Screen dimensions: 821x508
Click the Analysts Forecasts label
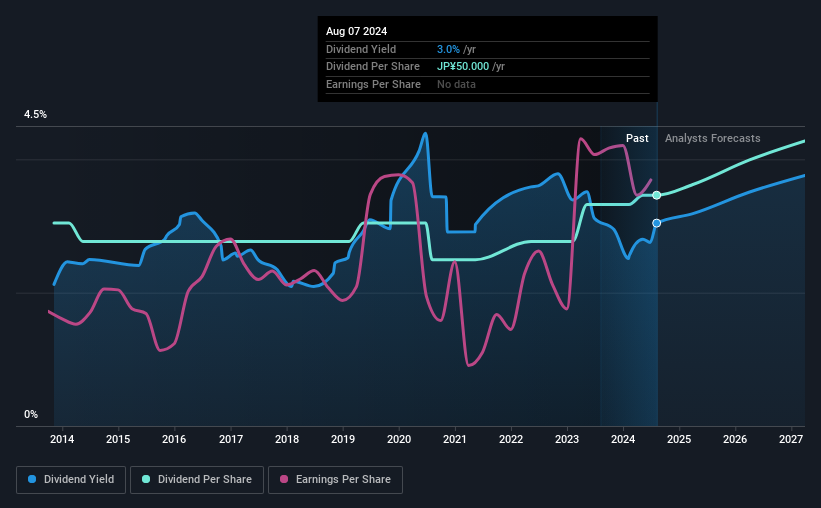pyautogui.click(x=713, y=138)
